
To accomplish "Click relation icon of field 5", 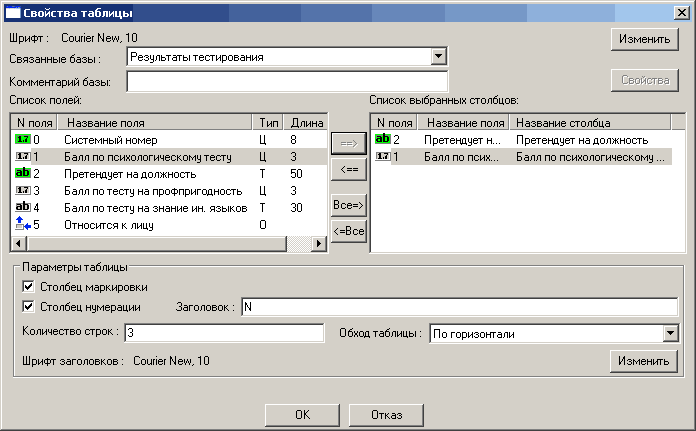I will click(23, 224).
